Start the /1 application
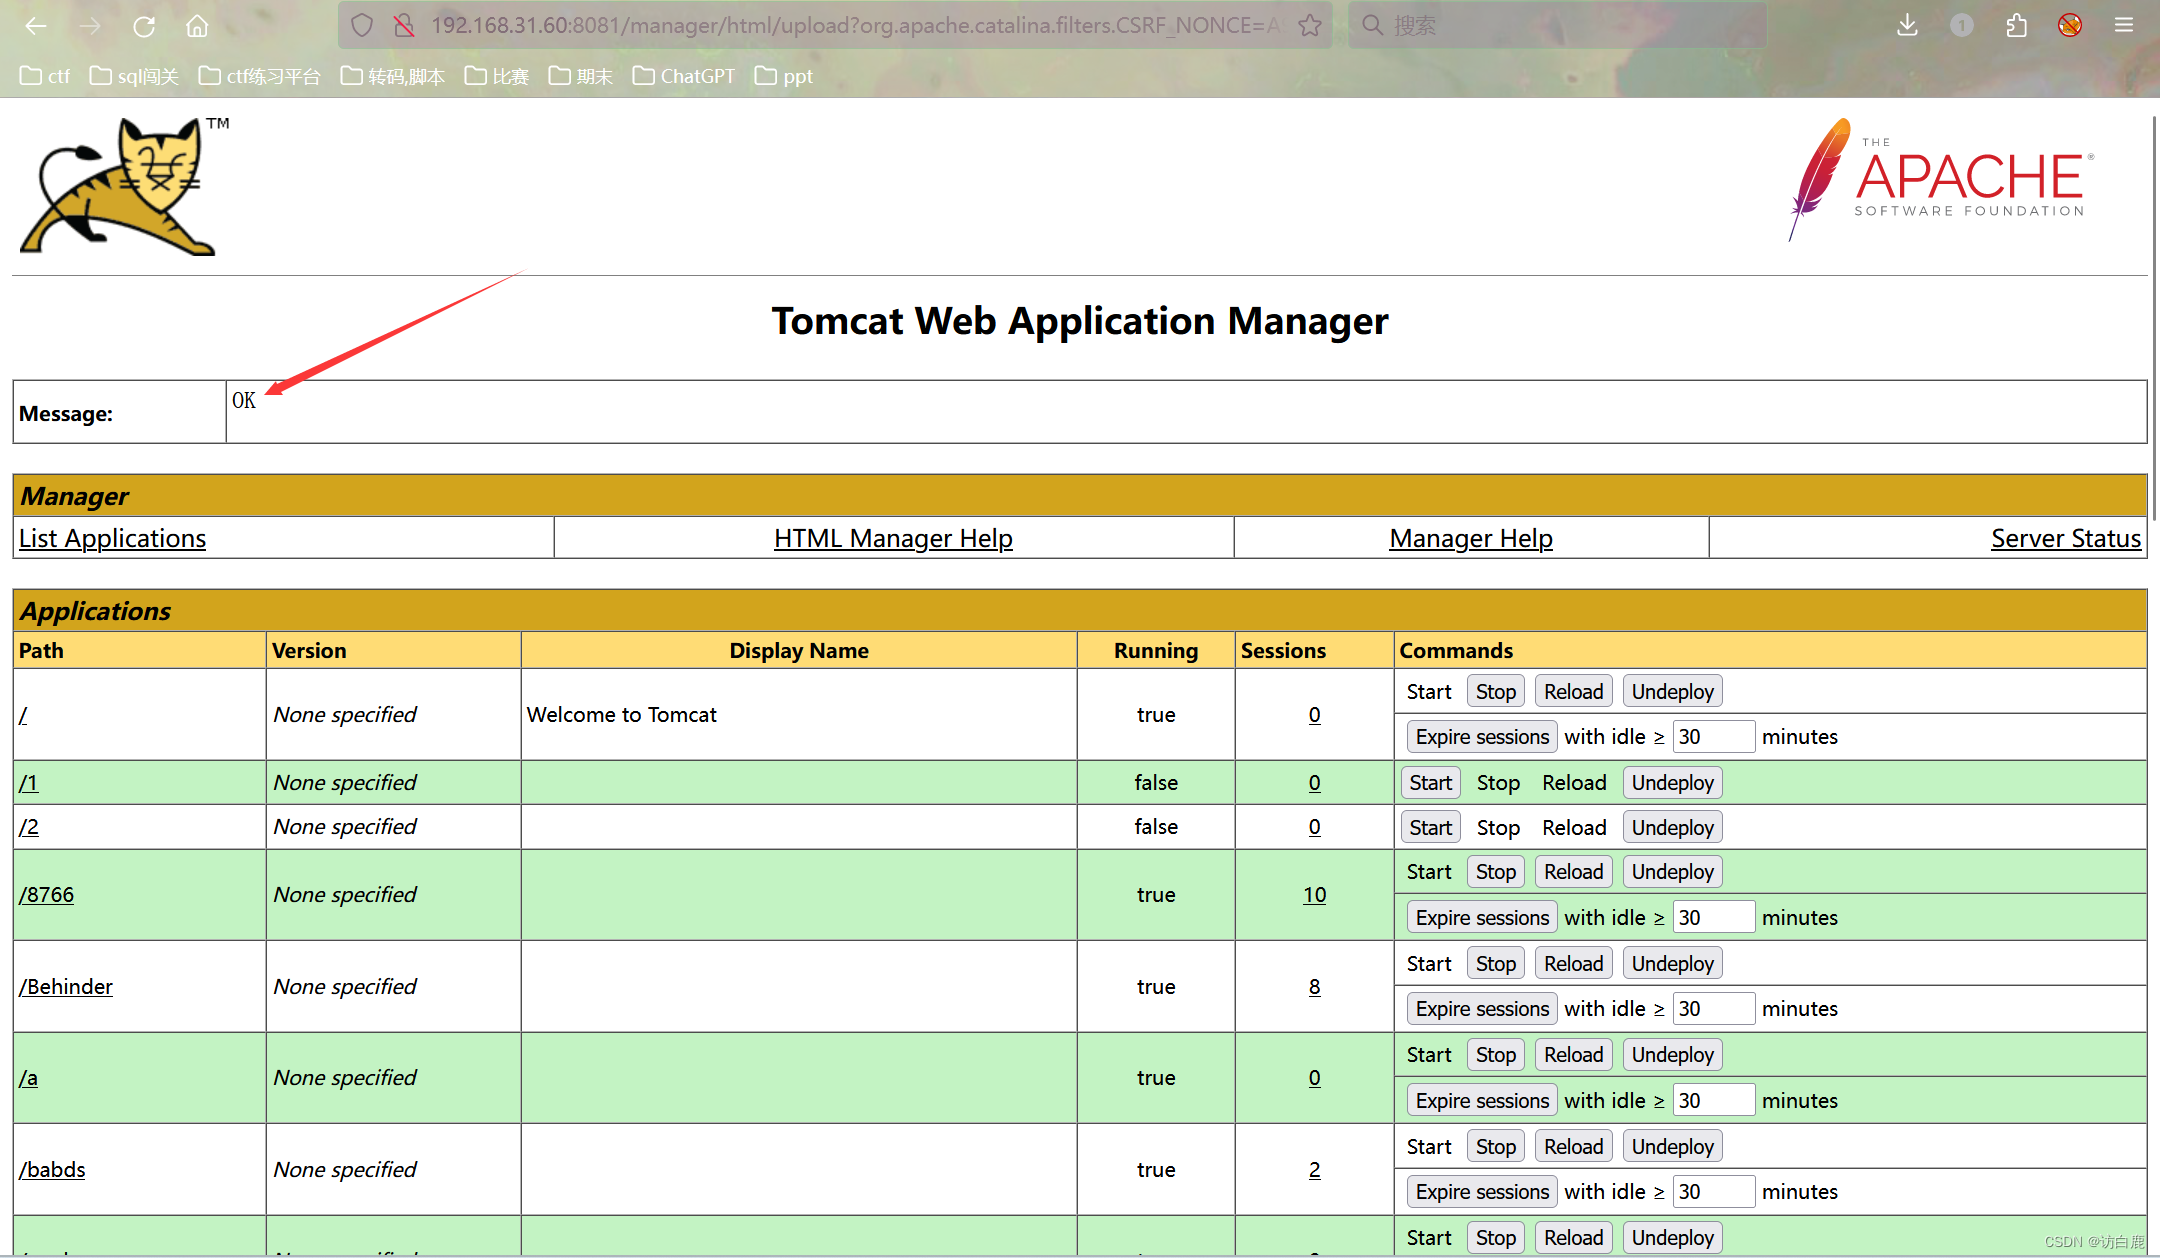The height and width of the screenshot is (1258, 2160). coord(1429,782)
